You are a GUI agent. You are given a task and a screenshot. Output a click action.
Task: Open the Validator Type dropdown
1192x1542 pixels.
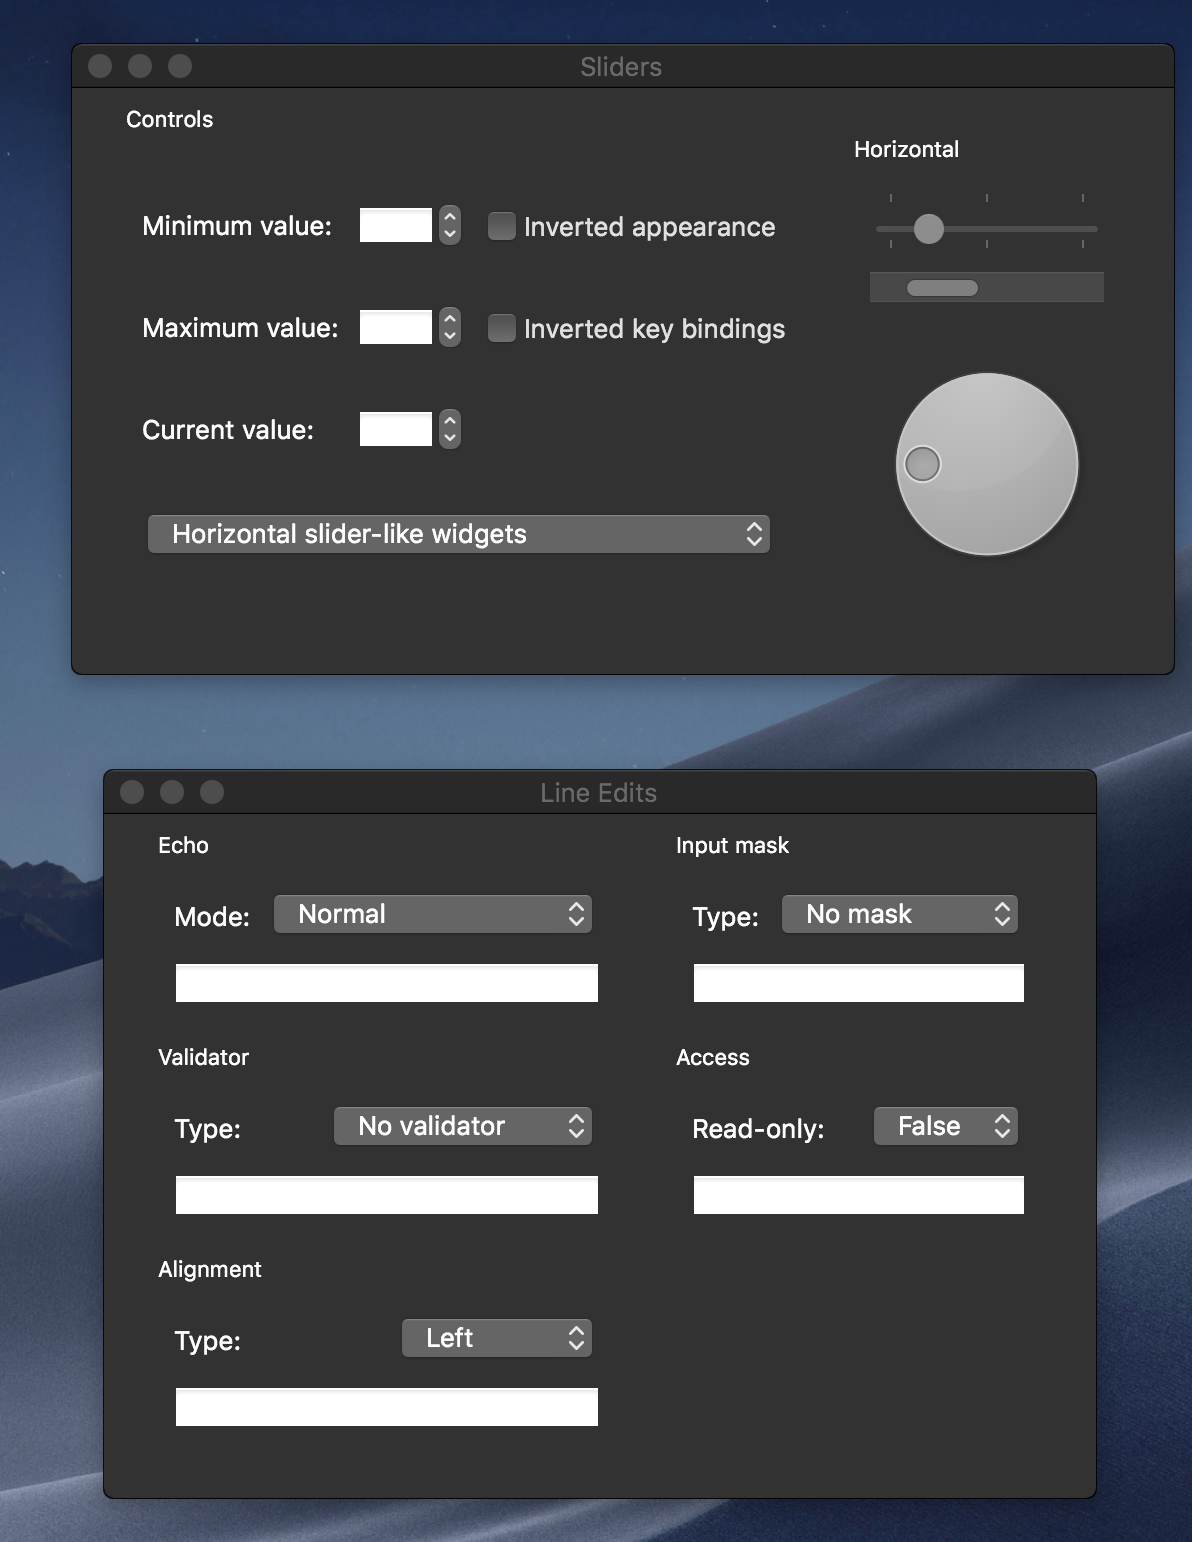point(462,1126)
